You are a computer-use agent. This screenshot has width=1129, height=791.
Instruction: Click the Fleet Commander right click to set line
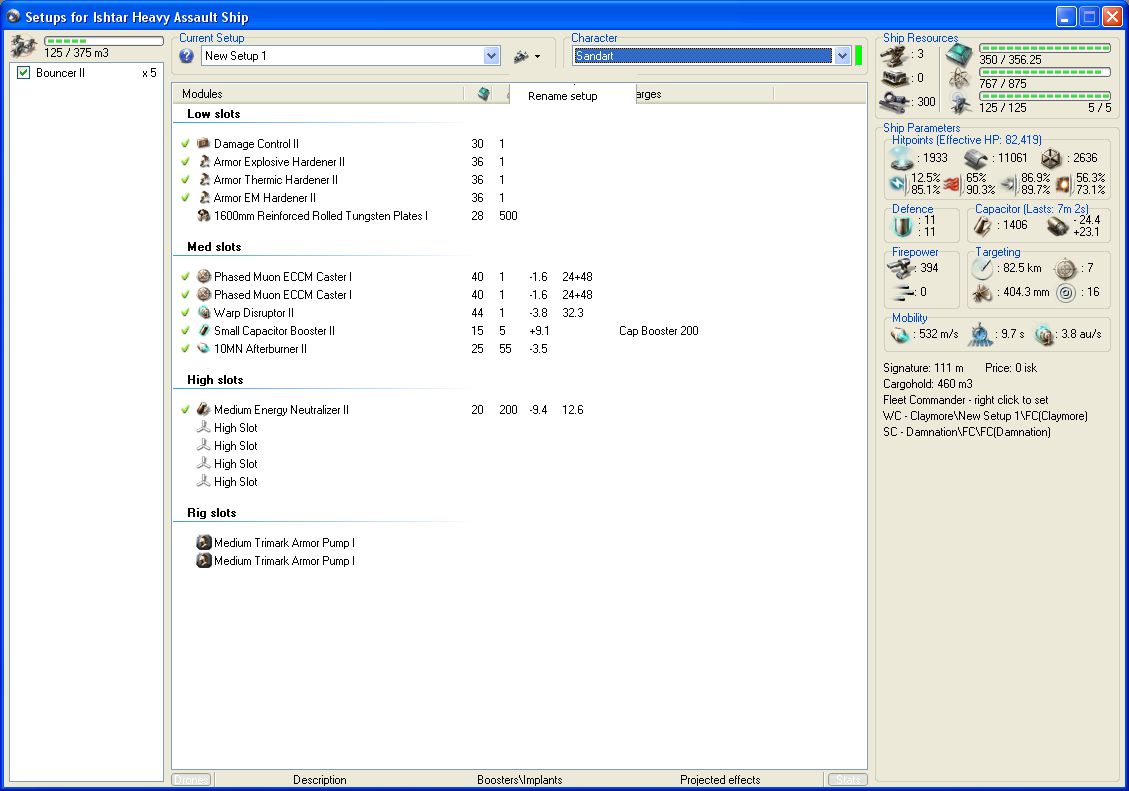point(965,400)
